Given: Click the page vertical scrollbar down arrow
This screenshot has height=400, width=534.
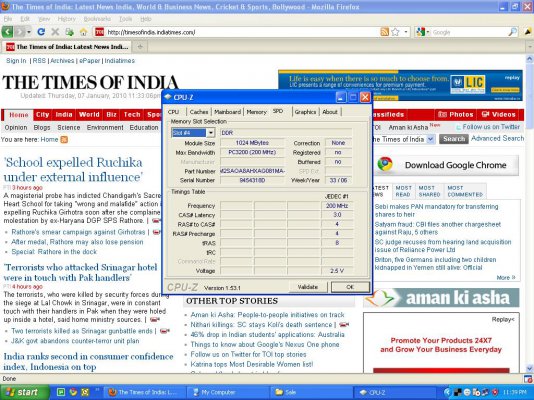Looking at the screenshot, I should click(529, 368).
